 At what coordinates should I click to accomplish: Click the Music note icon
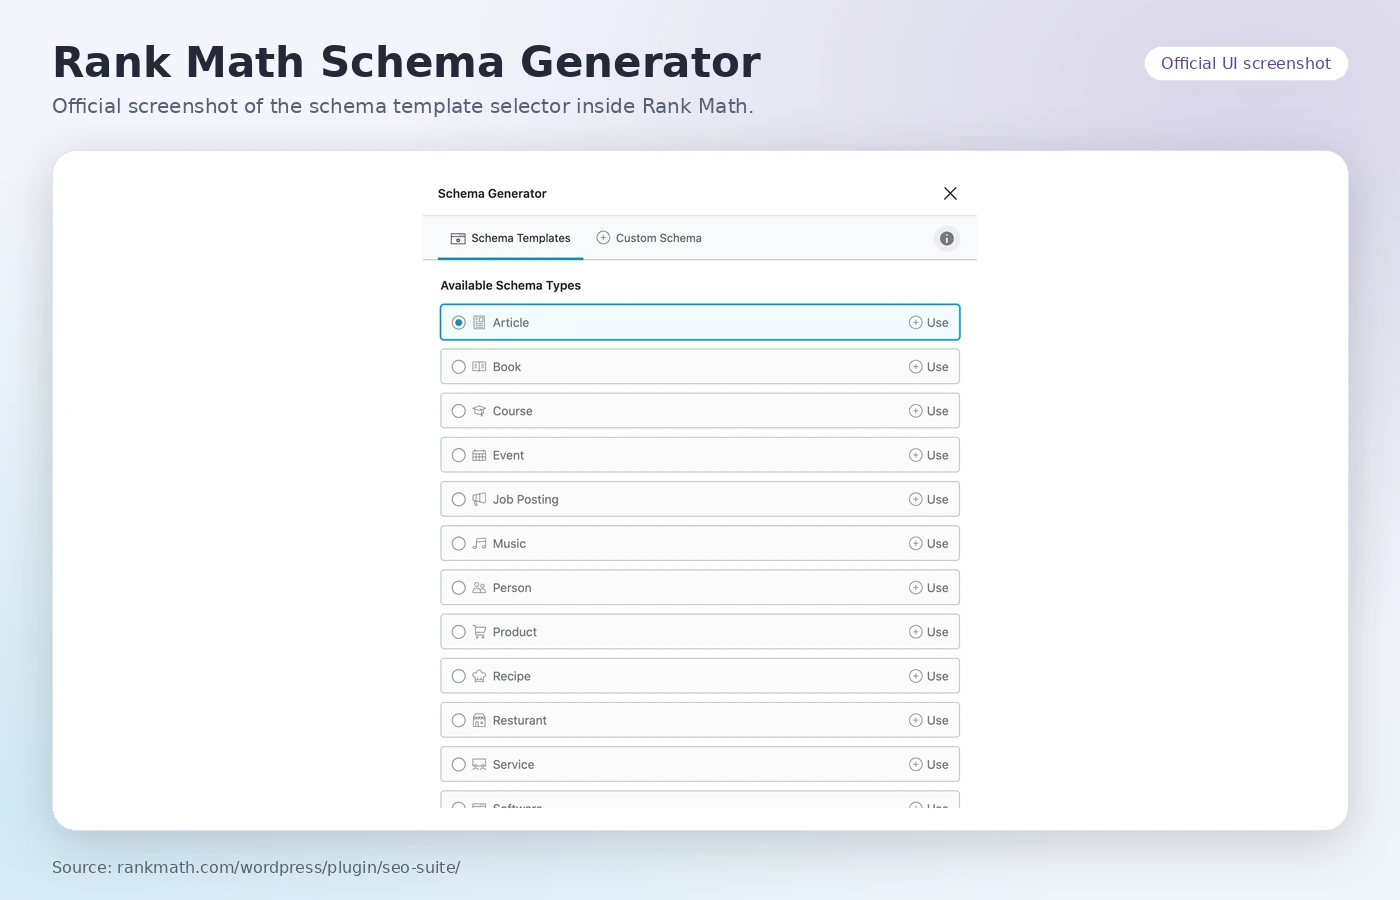click(479, 543)
